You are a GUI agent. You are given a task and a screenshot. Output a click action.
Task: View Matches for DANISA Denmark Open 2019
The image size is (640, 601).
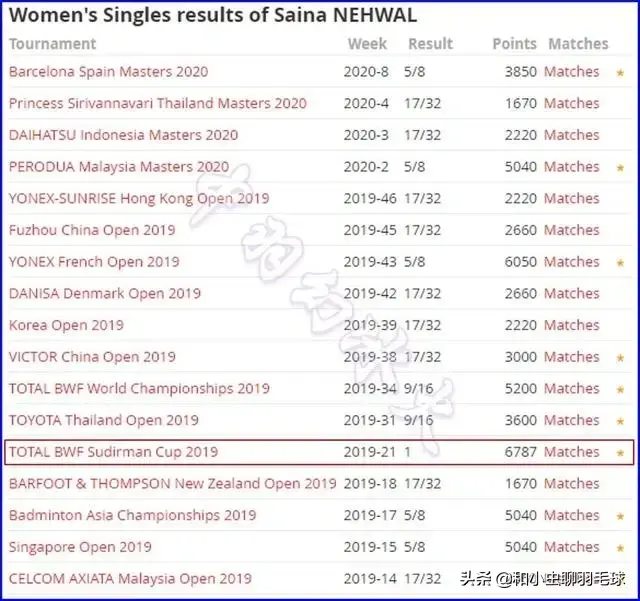pyautogui.click(x=572, y=293)
